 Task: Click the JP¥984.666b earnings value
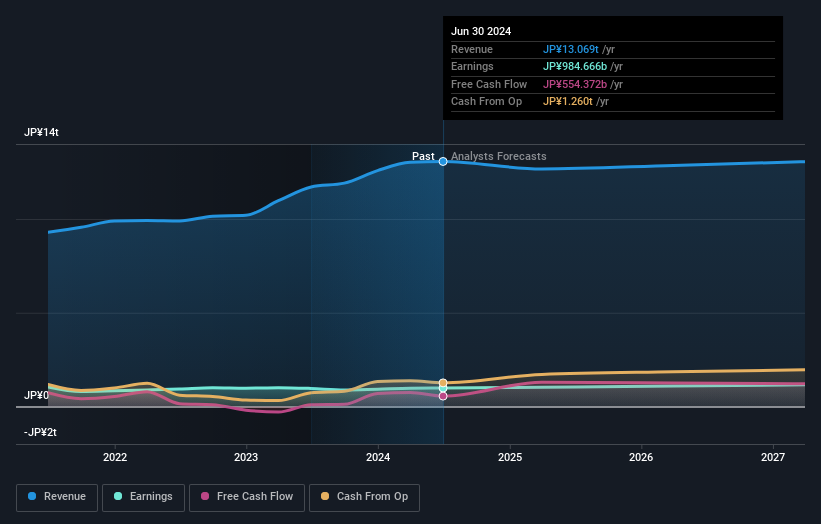(x=575, y=66)
